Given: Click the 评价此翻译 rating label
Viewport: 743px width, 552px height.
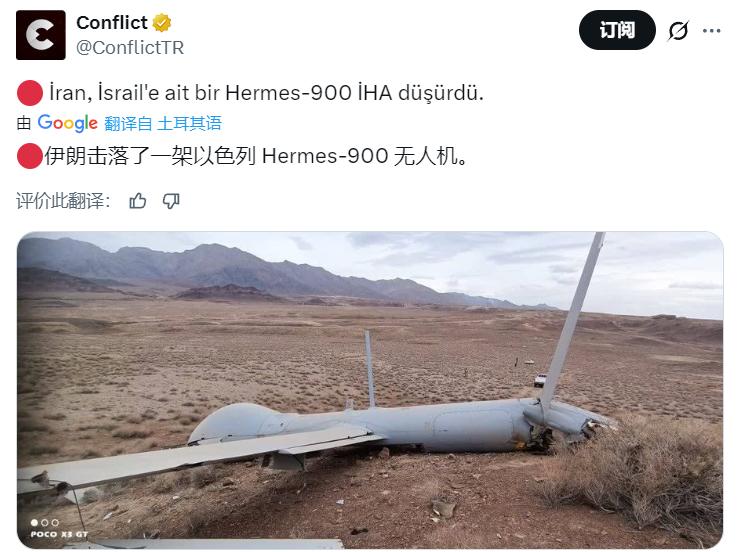Looking at the screenshot, I should pos(63,201).
